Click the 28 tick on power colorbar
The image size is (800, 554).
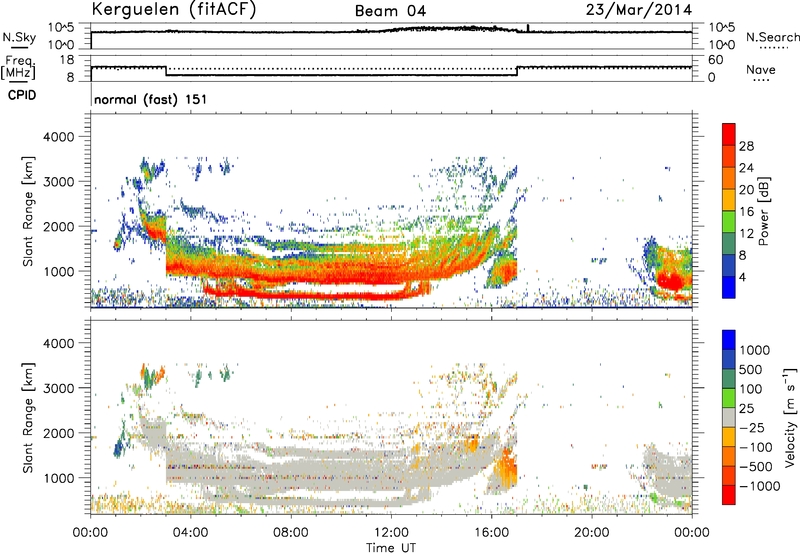point(746,146)
